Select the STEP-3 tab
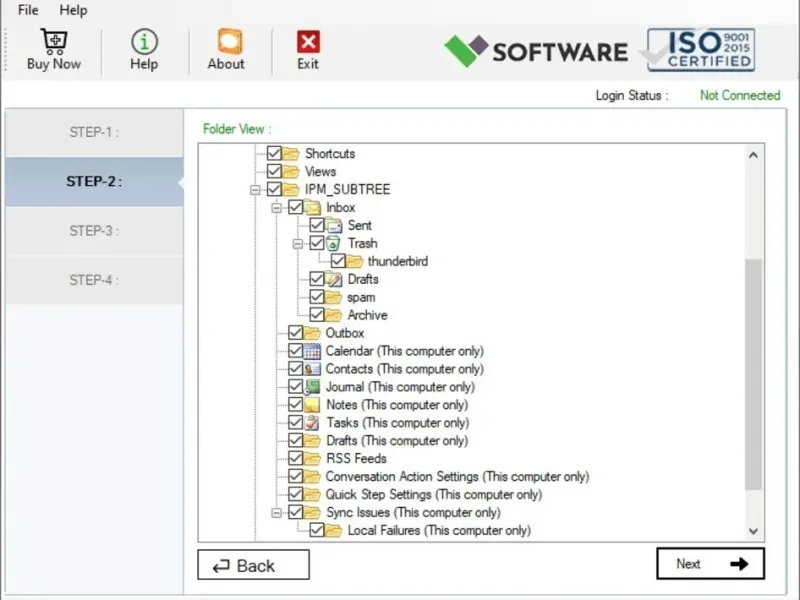800x600 pixels. point(94,231)
